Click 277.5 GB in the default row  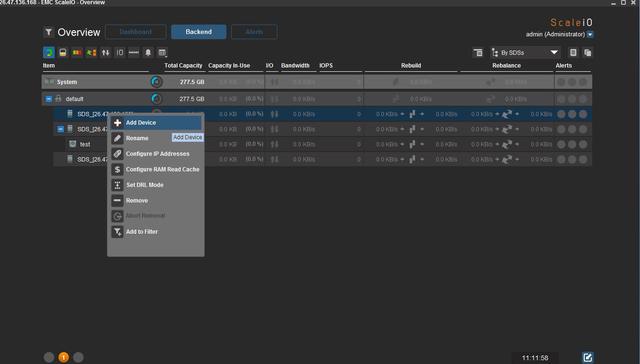click(x=192, y=99)
